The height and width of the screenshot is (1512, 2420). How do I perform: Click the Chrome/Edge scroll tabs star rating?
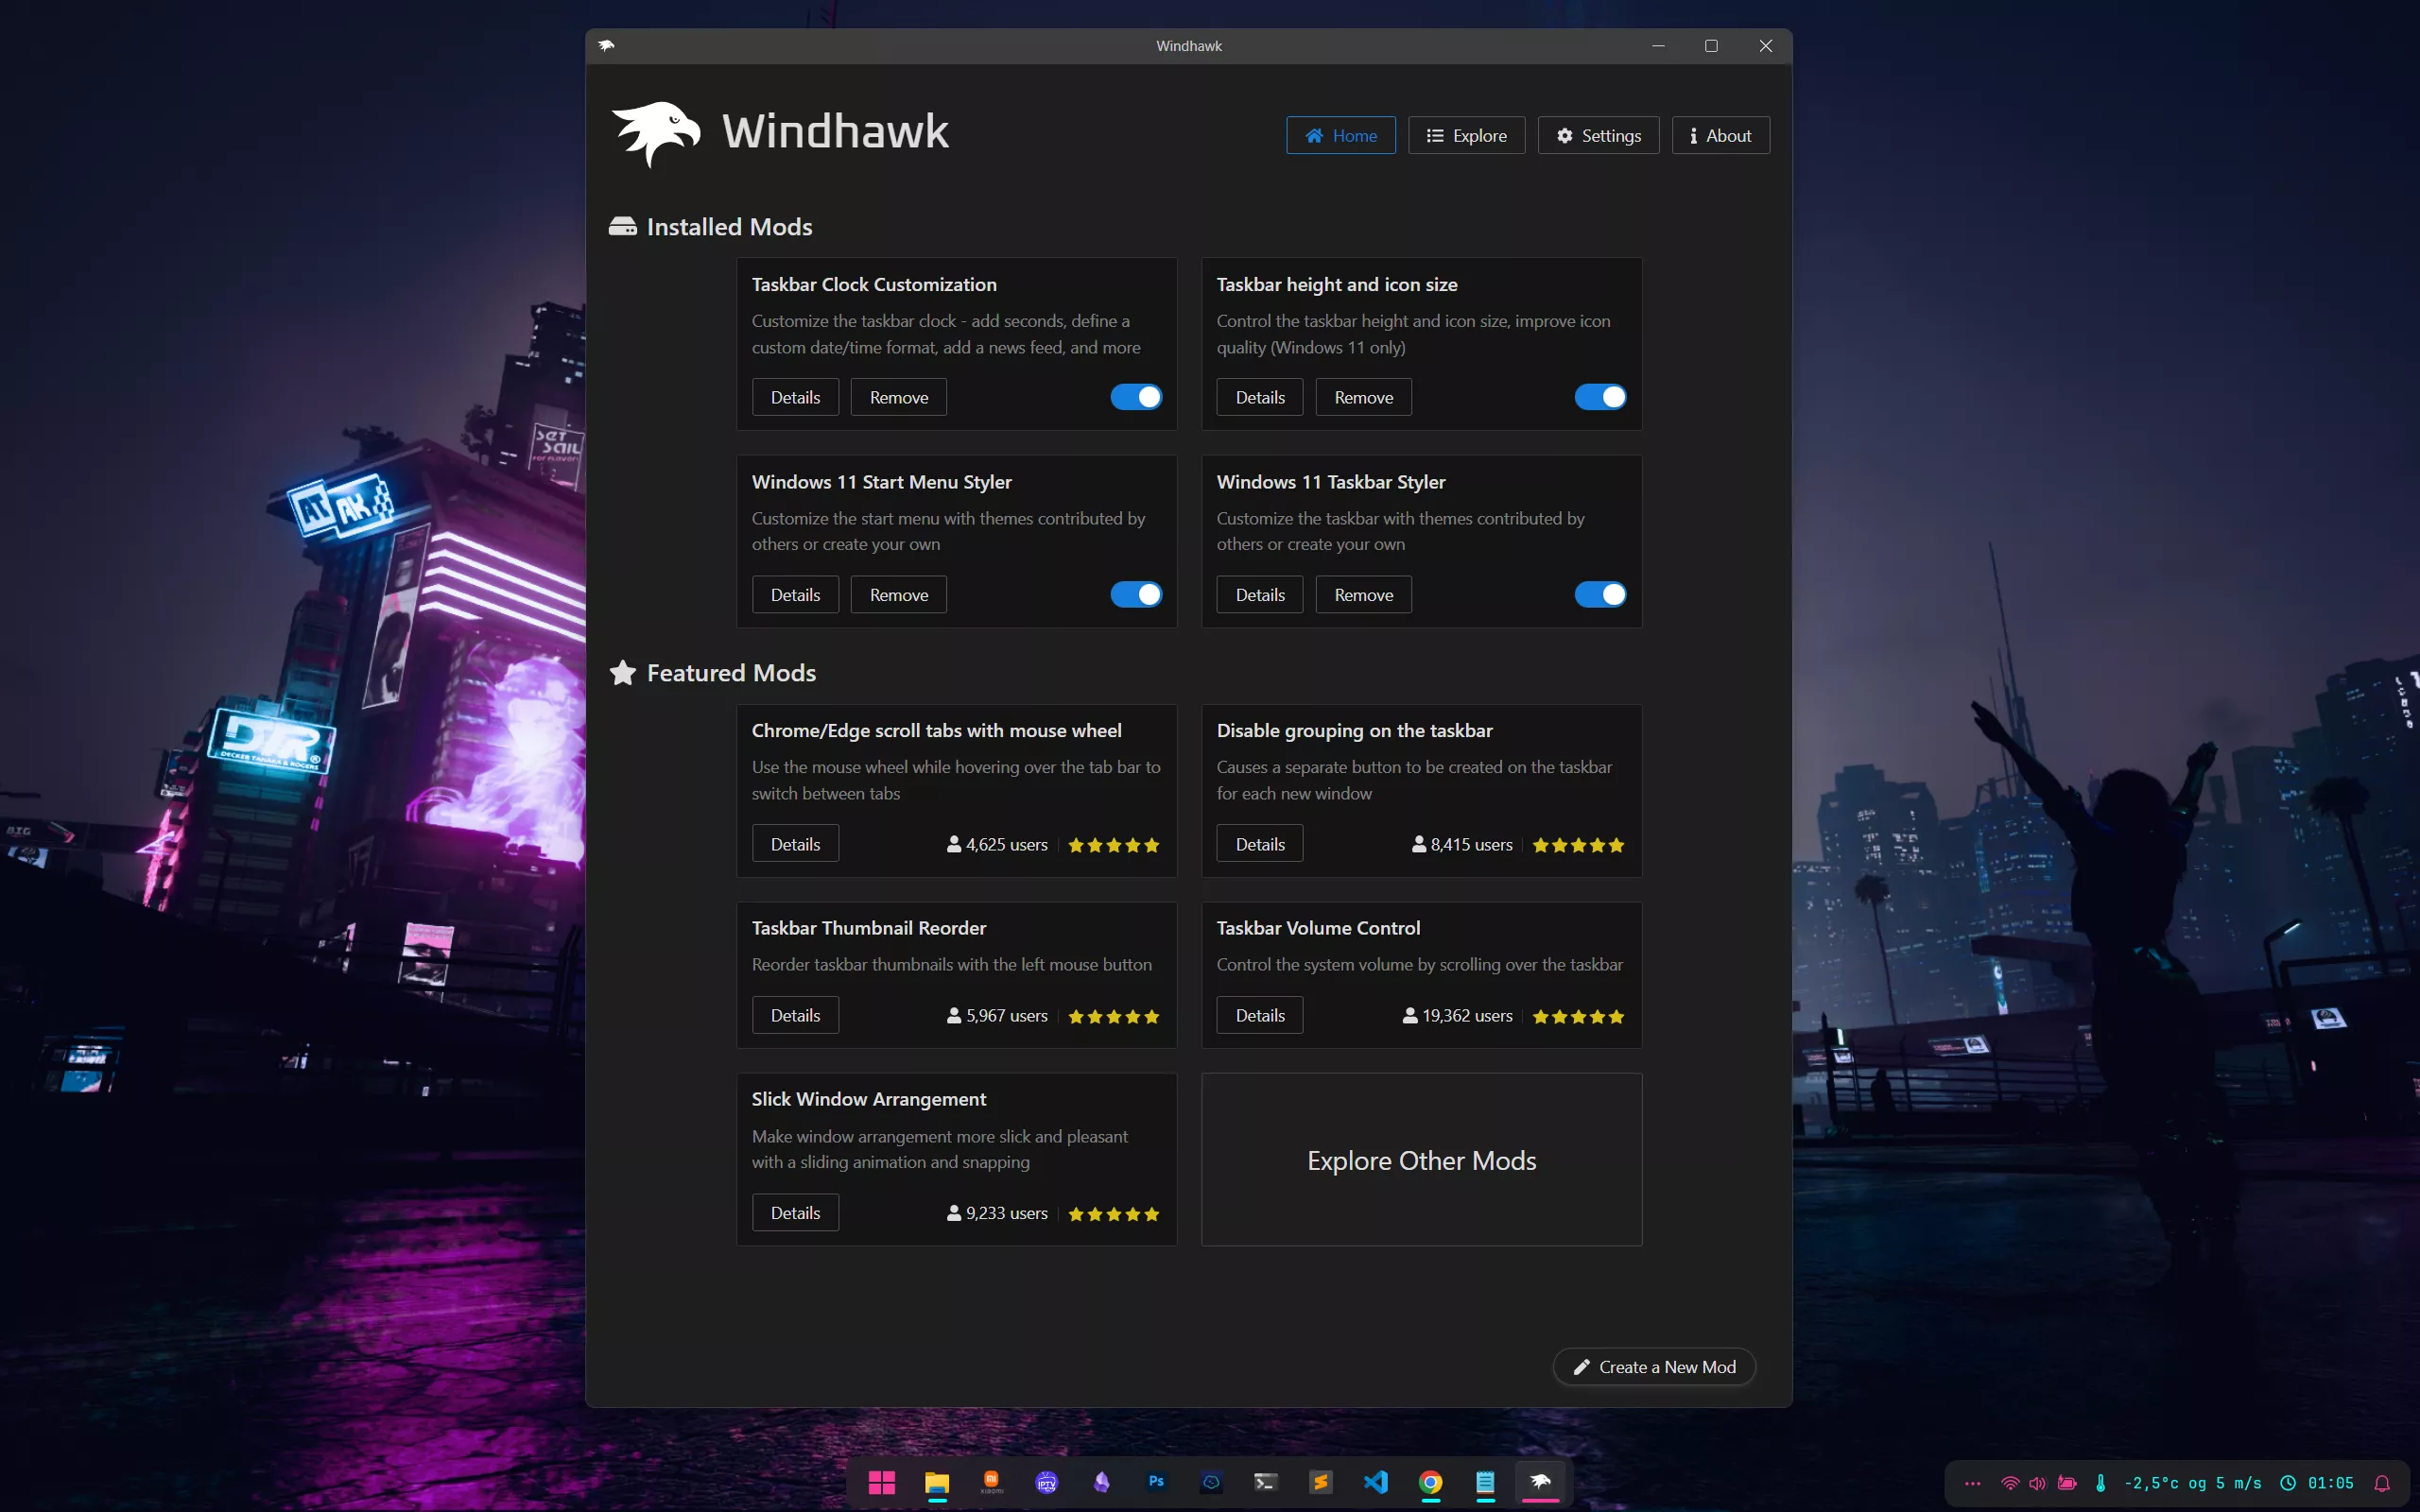click(1113, 845)
